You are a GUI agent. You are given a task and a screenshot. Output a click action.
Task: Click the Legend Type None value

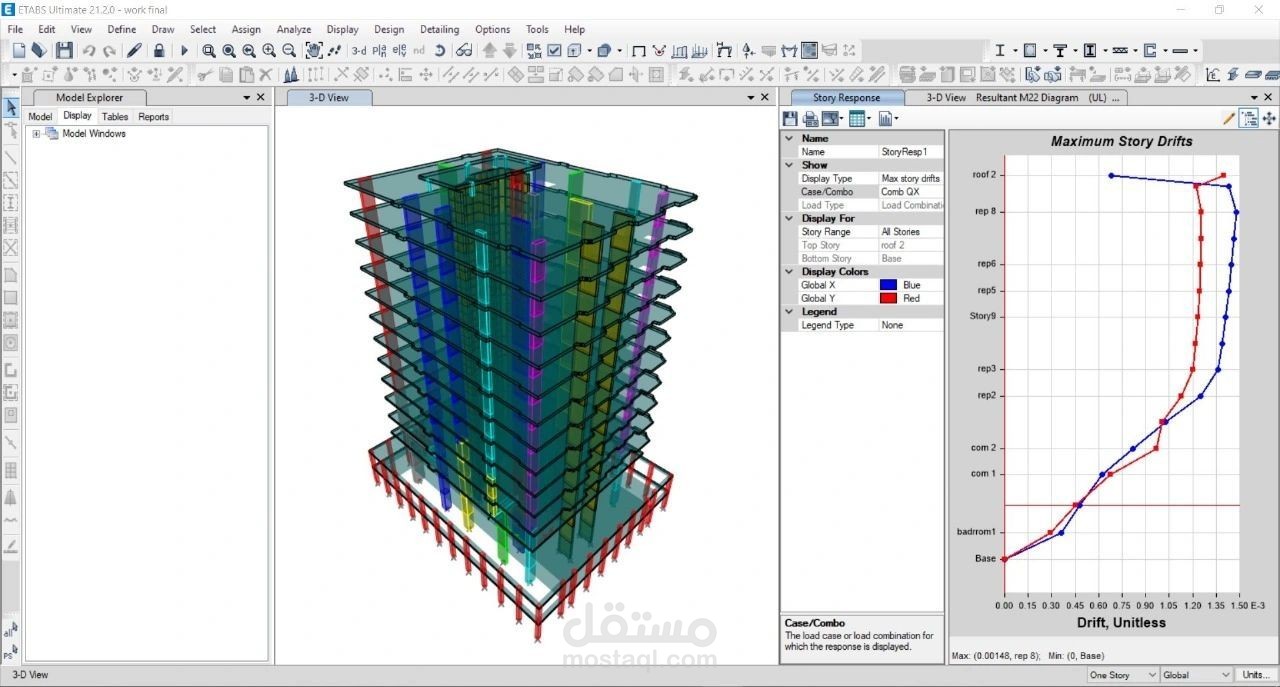tap(910, 325)
